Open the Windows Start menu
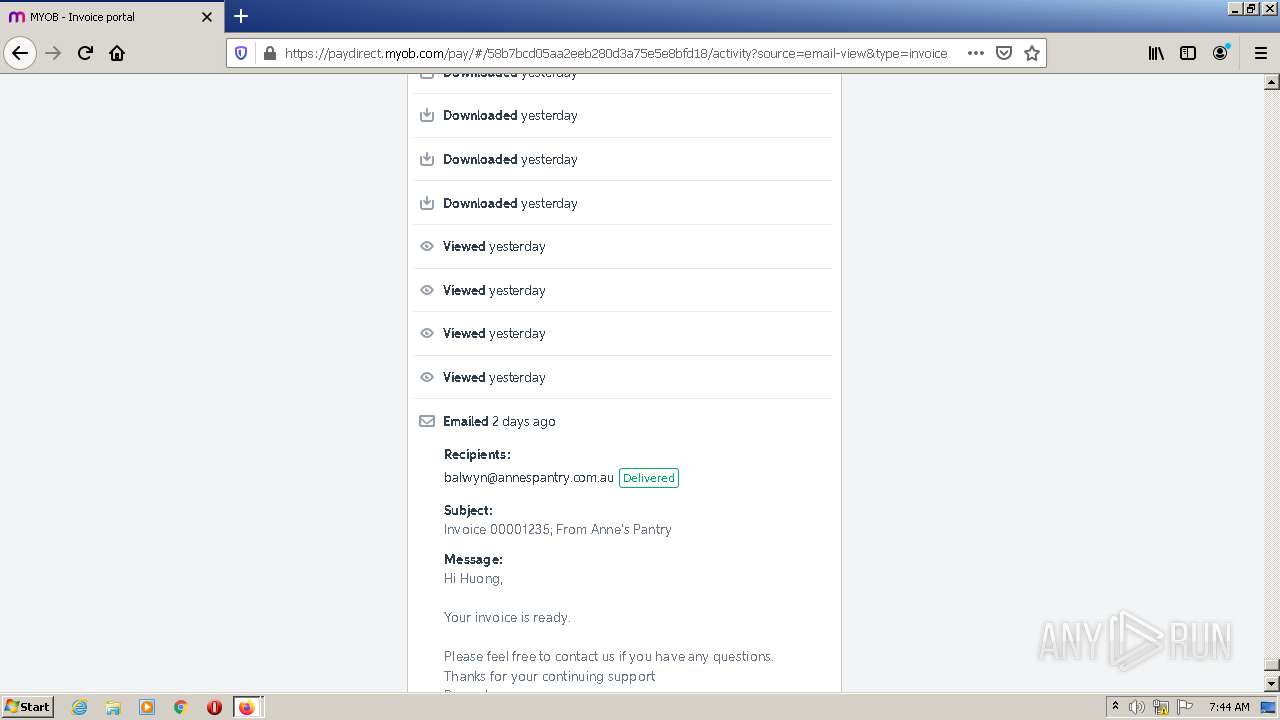 [28, 706]
